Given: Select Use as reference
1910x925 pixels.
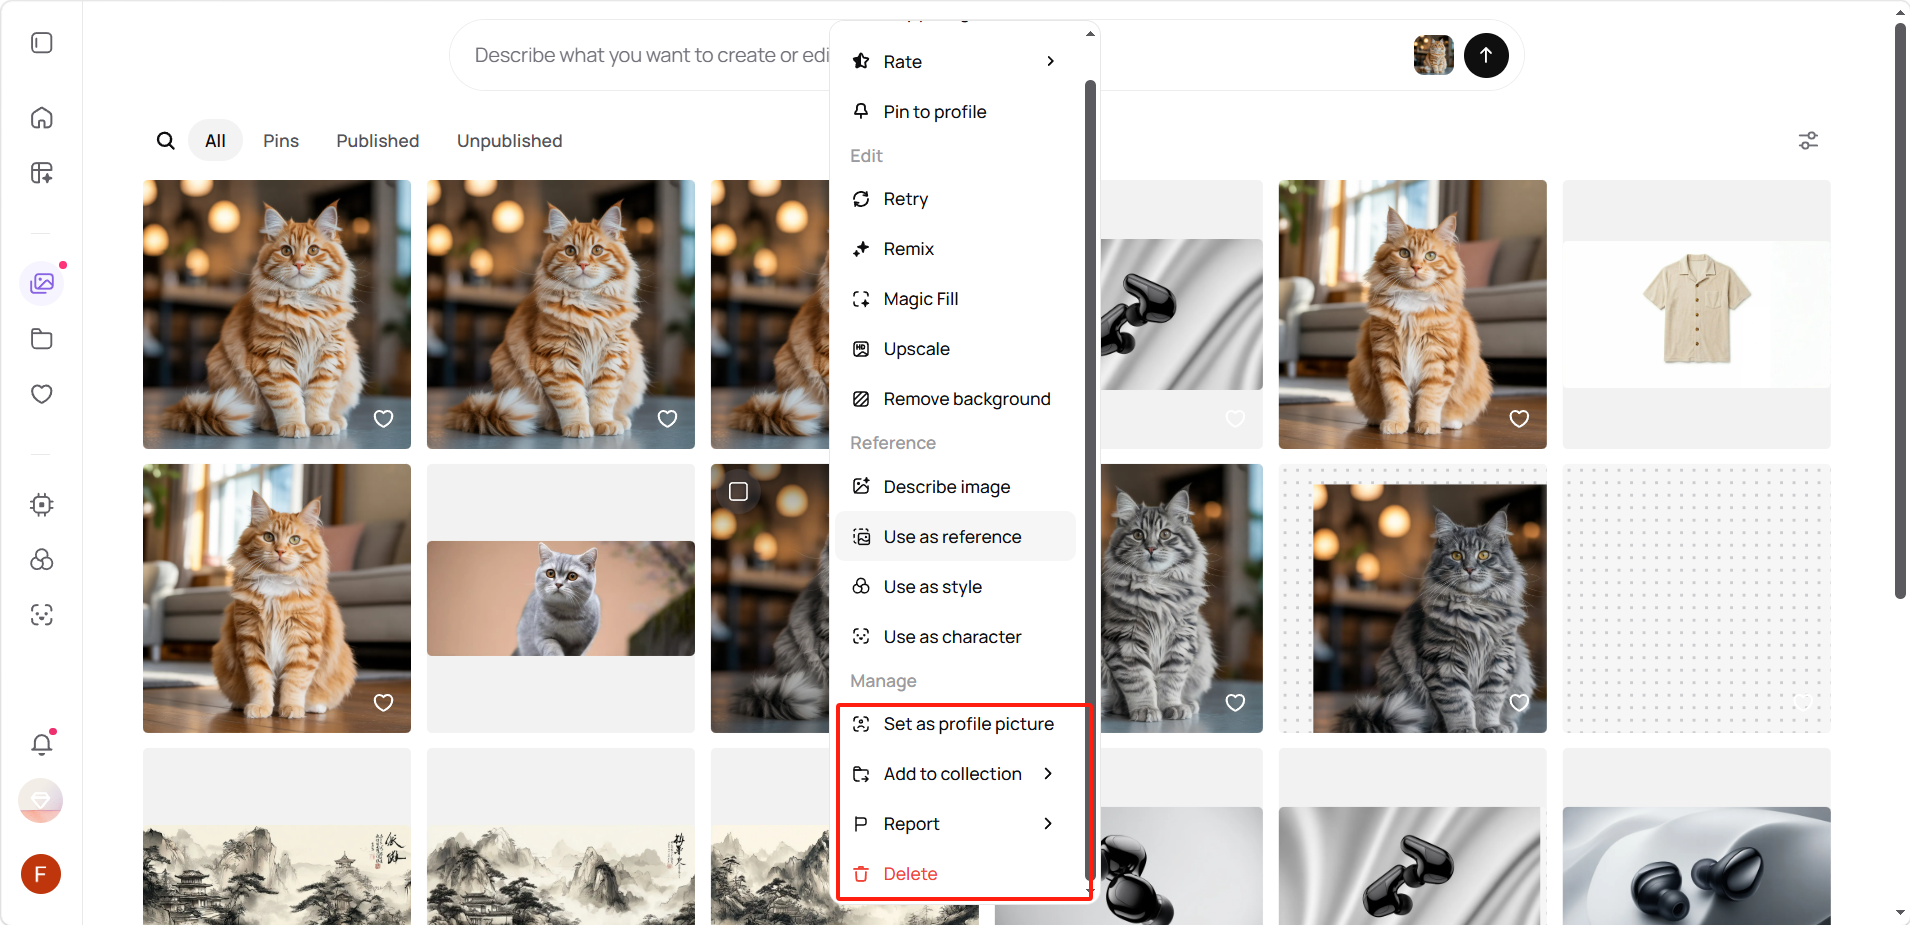Looking at the screenshot, I should pos(955,537).
